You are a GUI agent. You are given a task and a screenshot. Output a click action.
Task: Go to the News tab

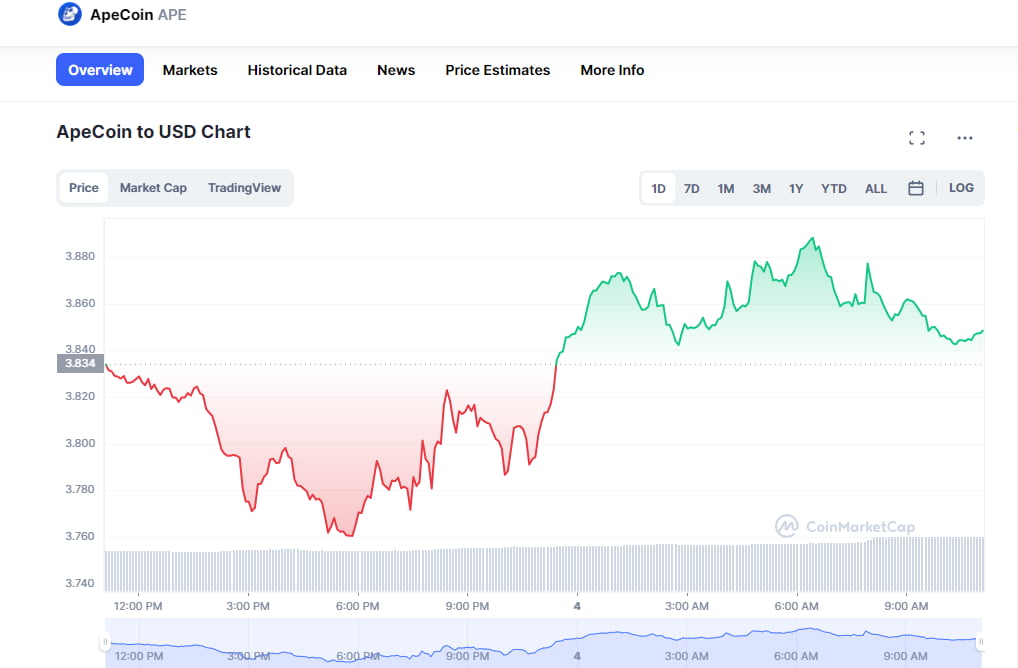pyautogui.click(x=396, y=70)
